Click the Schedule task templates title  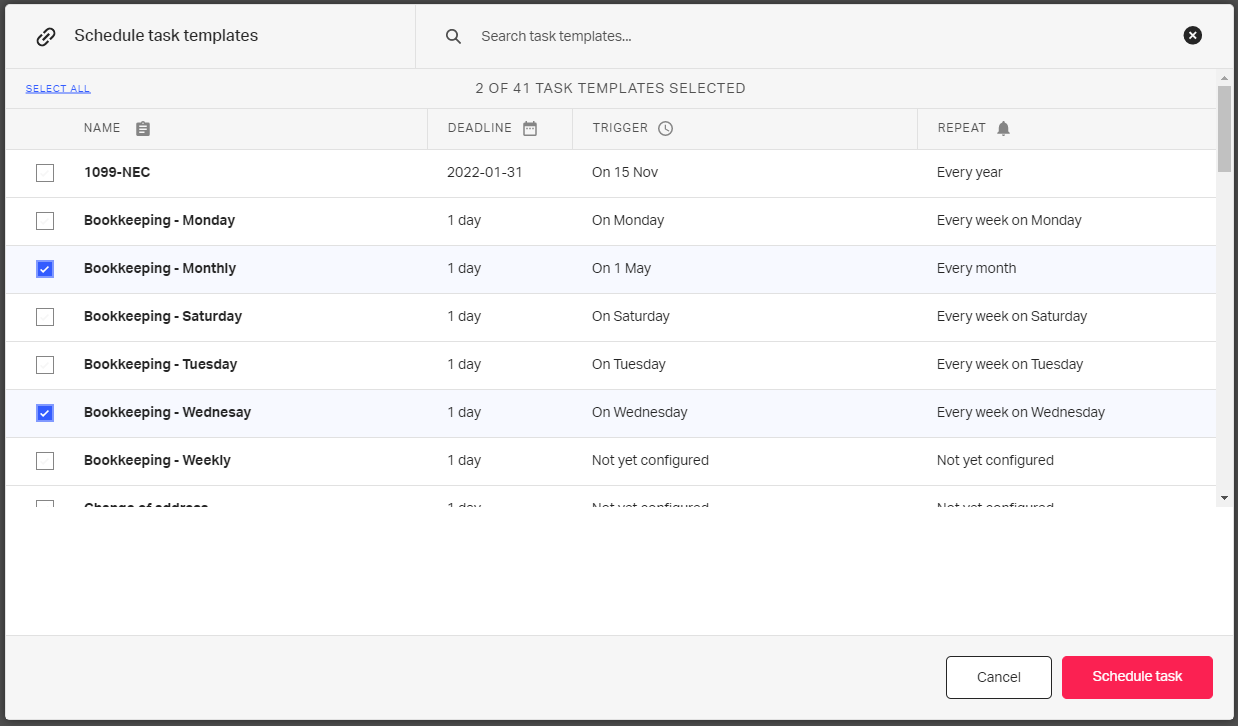[166, 36]
